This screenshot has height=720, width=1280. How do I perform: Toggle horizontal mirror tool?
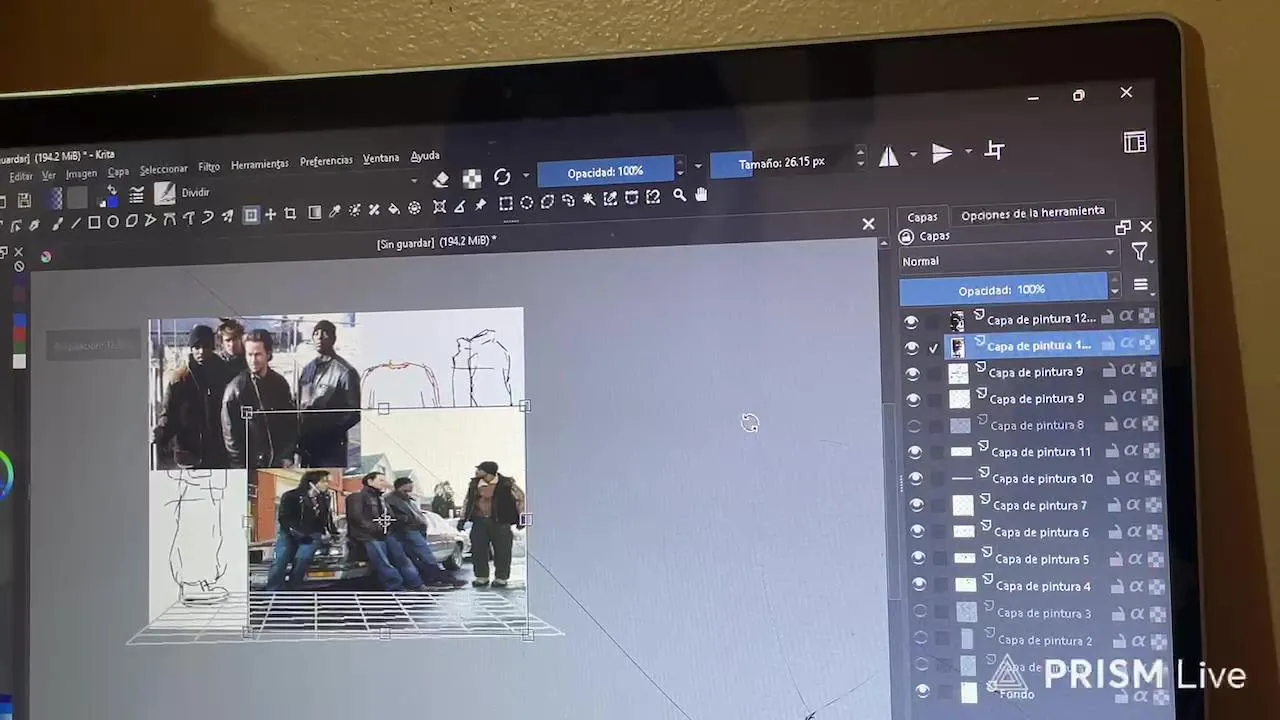coord(888,156)
